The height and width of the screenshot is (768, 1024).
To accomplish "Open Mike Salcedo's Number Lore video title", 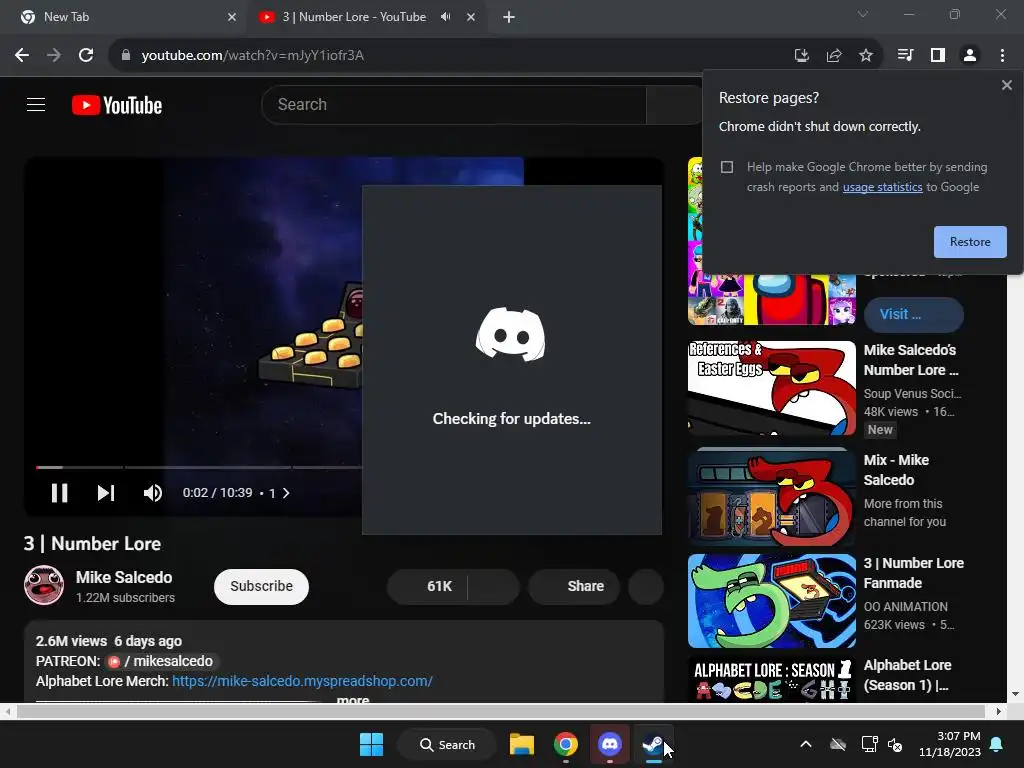I will pos(911,360).
